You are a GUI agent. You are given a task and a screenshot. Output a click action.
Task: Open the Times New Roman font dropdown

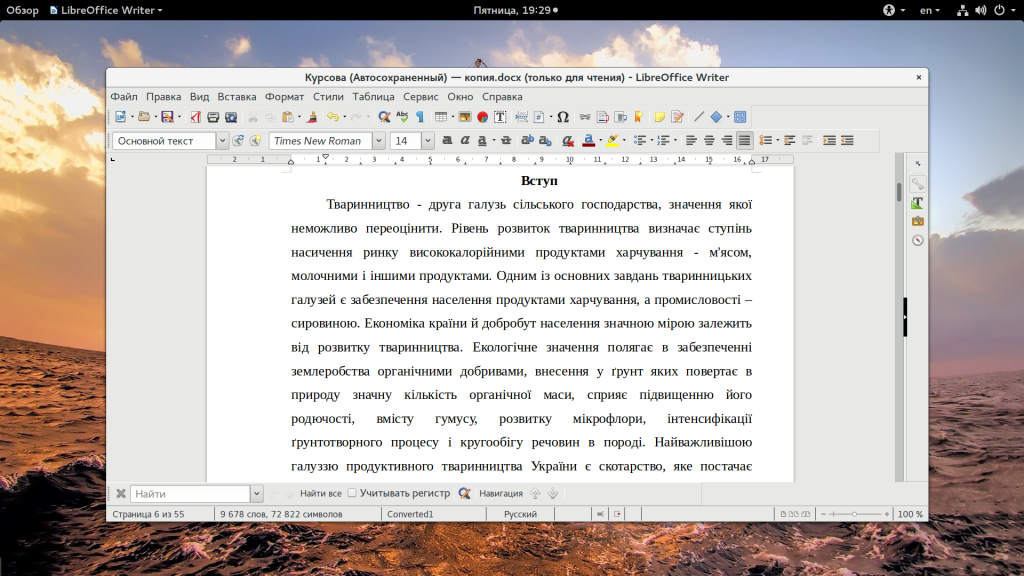379,141
